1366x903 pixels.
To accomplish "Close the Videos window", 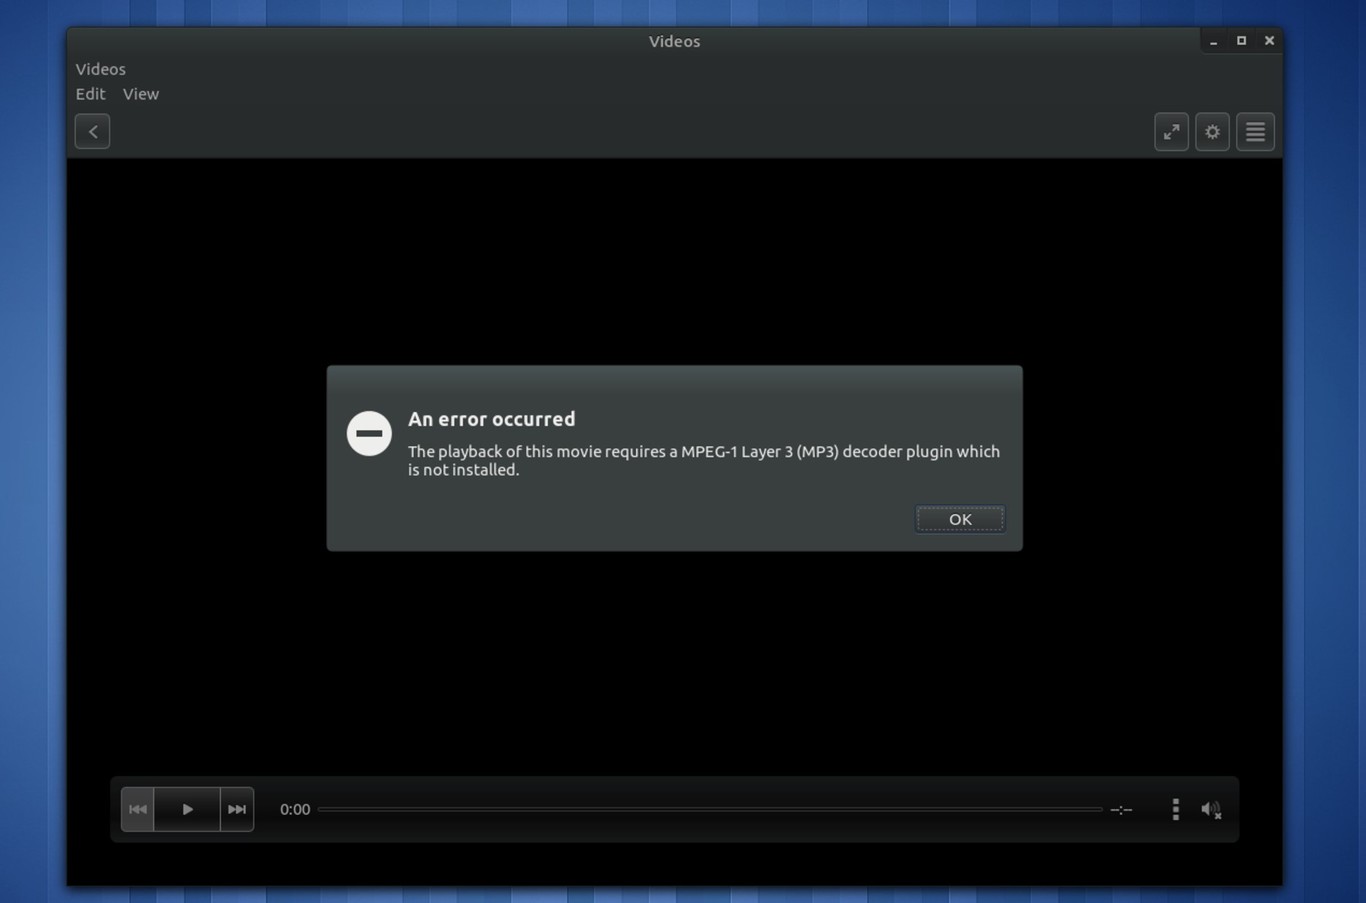I will (x=1269, y=41).
